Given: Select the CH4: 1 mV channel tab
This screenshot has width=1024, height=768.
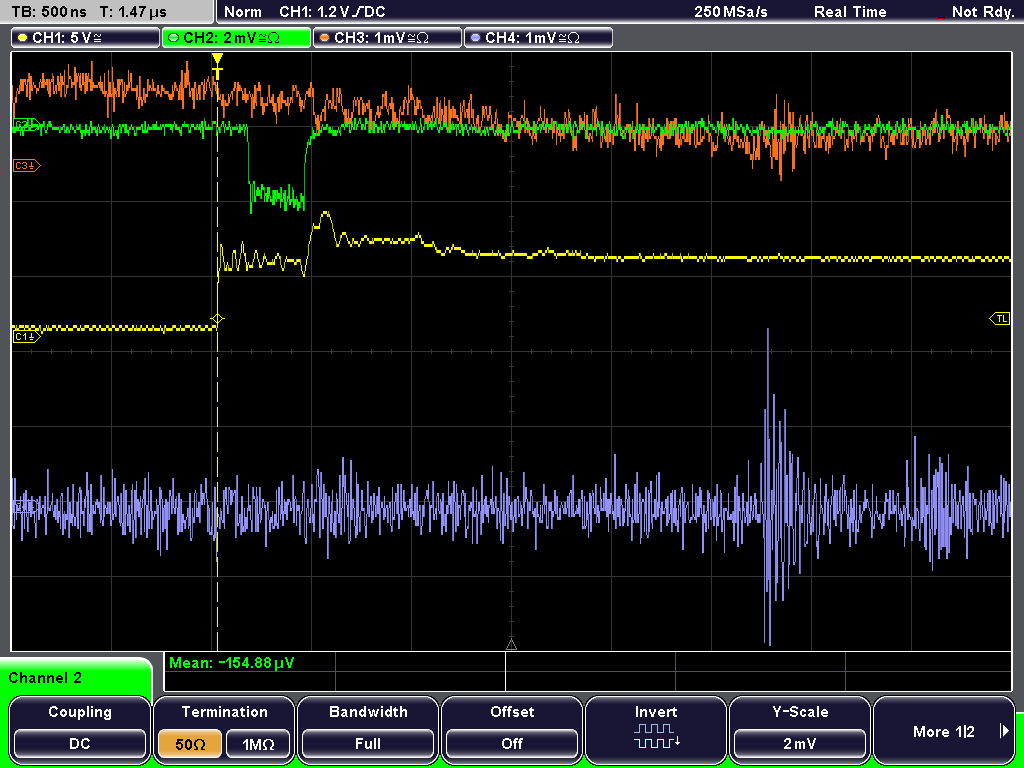Looking at the screenshot, I should click(x=538, y=38).
